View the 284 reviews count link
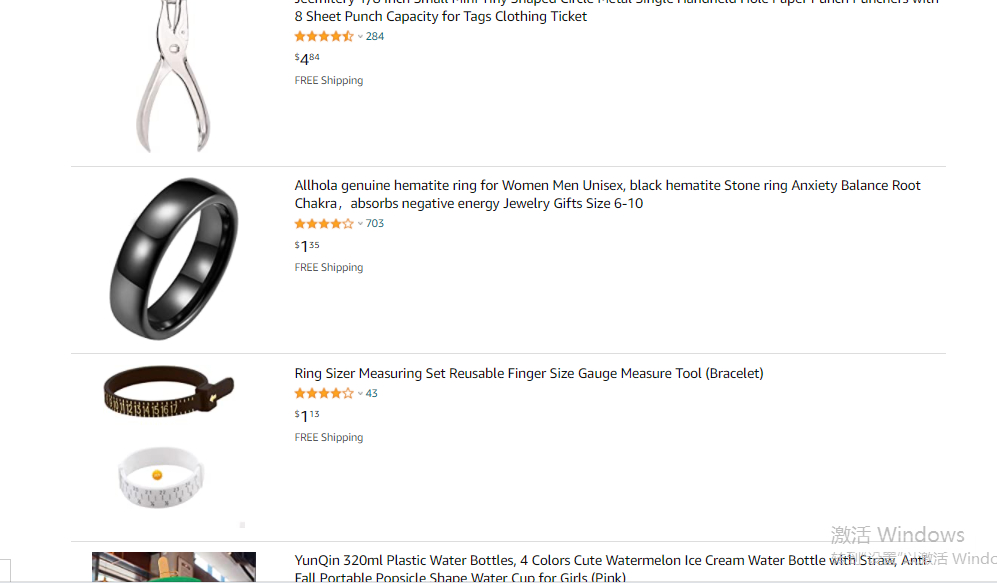997x583 pixels. click(x=375, y=36)
